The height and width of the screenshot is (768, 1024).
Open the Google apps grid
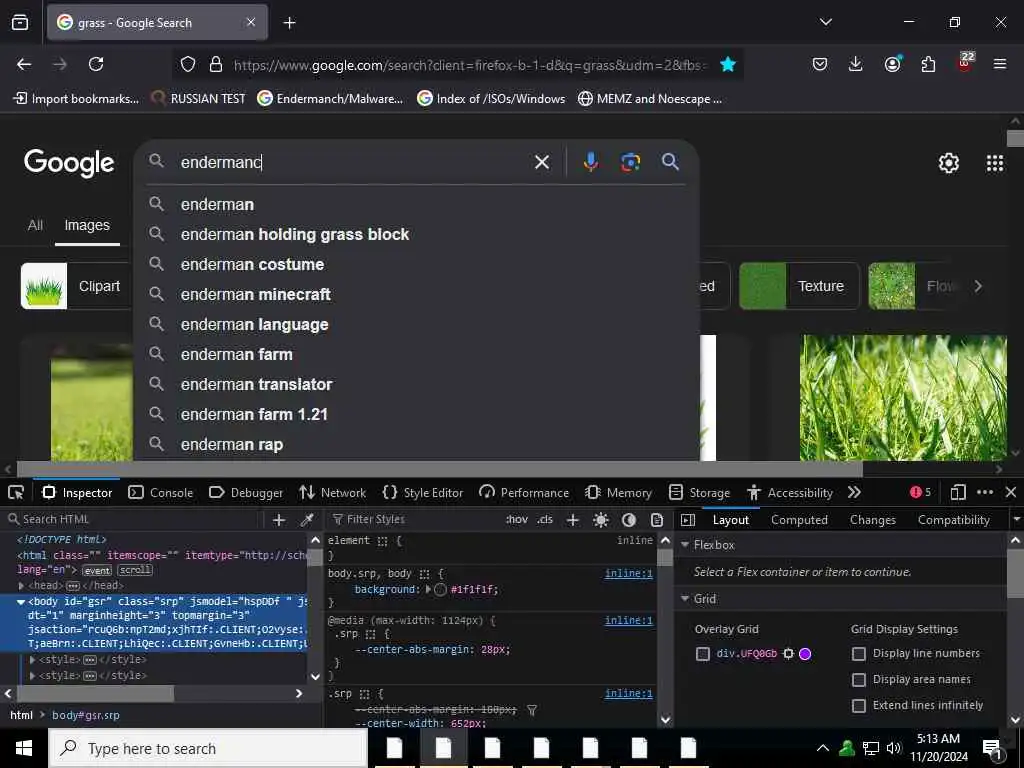[995, 163]
